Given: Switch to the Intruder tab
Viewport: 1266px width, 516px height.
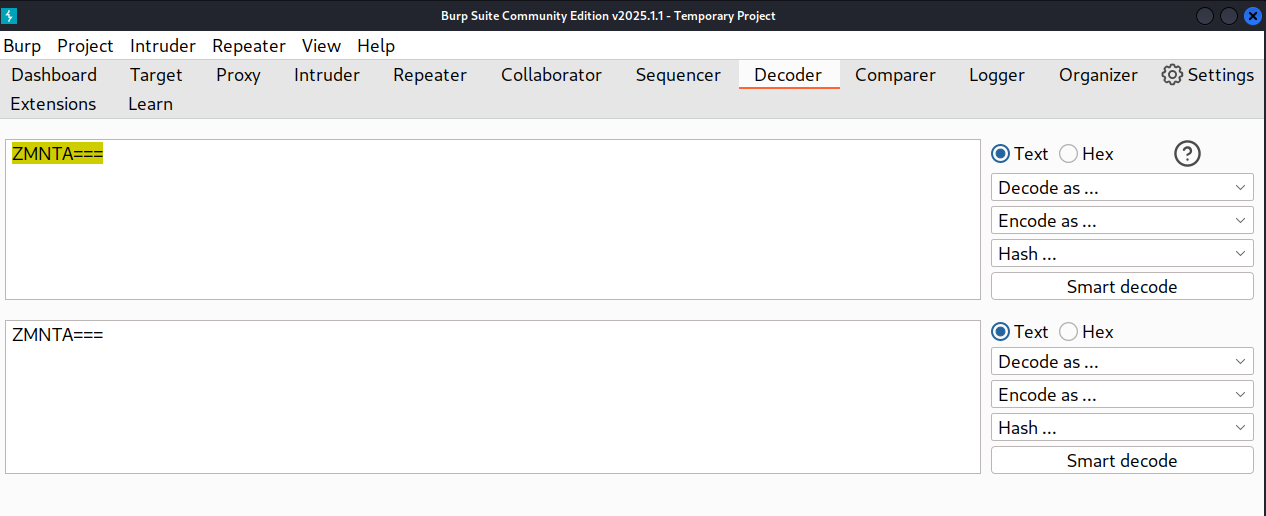Looking at the screenshot, I should coord(327,75).
